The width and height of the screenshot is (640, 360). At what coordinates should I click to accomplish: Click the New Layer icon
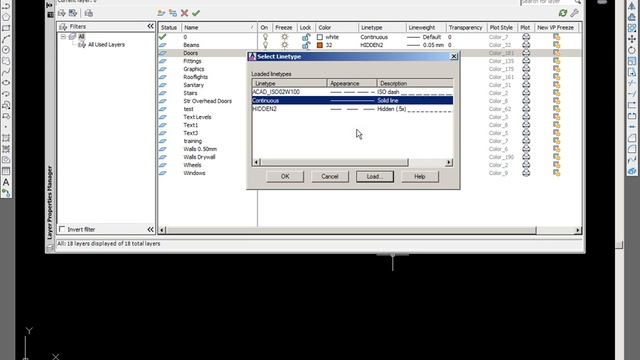coord(161,13)
